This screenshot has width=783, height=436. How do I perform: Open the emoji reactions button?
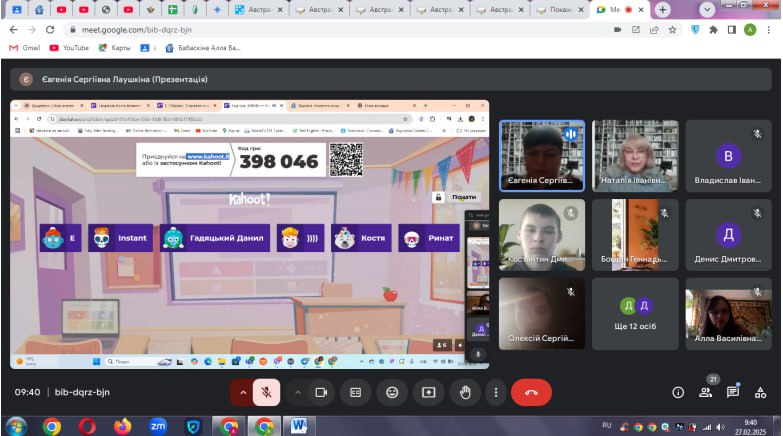(392, 393)
